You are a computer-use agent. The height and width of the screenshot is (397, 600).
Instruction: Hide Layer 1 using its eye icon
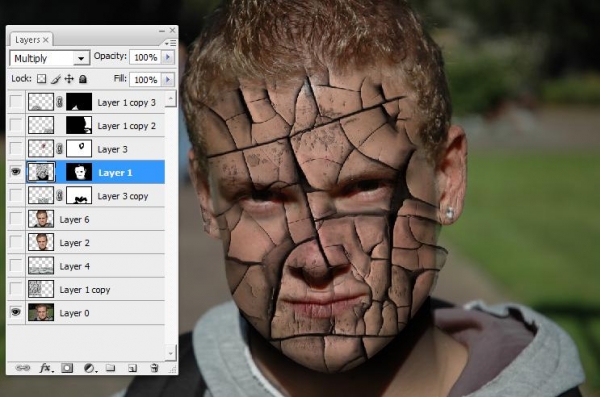[x=16, y=172]
